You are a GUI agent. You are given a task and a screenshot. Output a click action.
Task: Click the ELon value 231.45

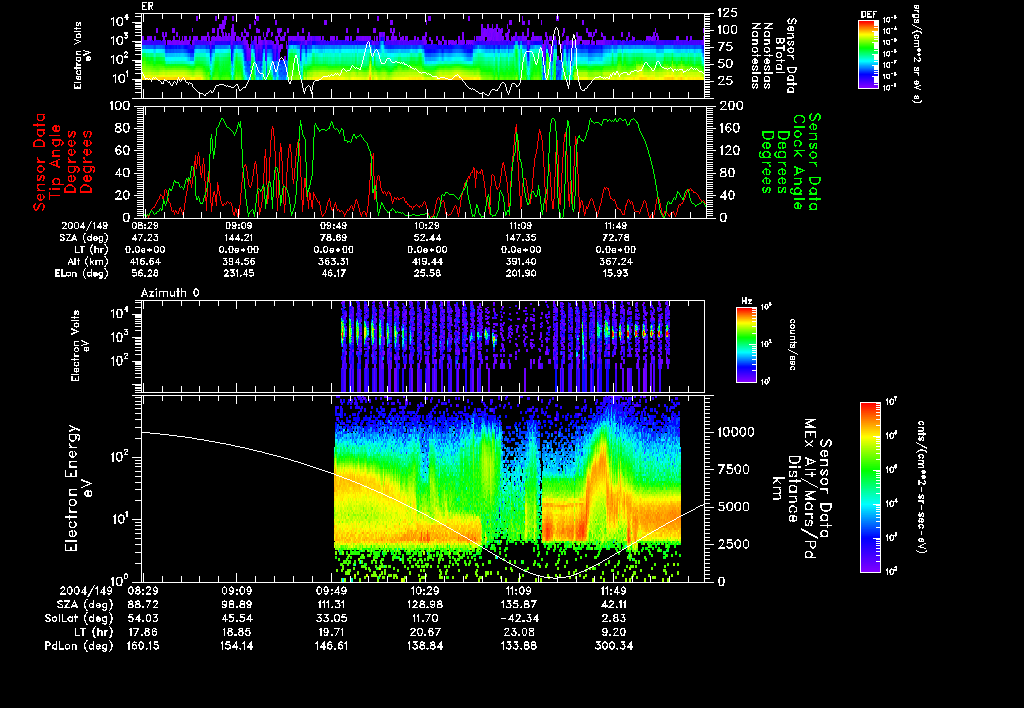coord(238,273)
